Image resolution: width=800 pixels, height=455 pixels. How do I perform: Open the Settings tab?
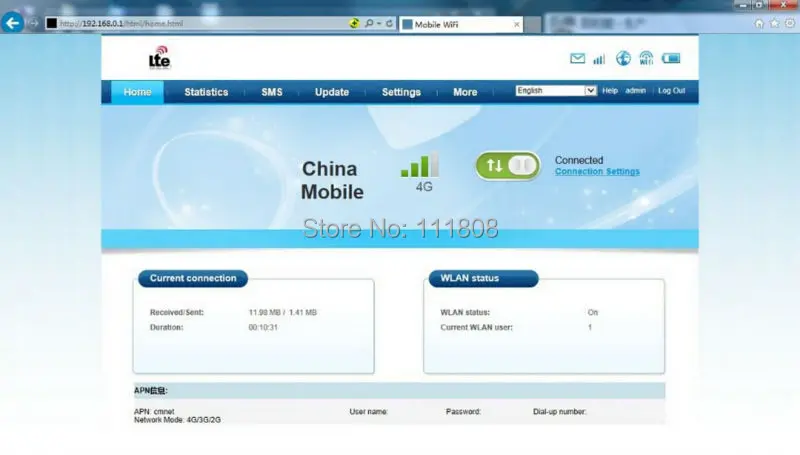point(402,92)
